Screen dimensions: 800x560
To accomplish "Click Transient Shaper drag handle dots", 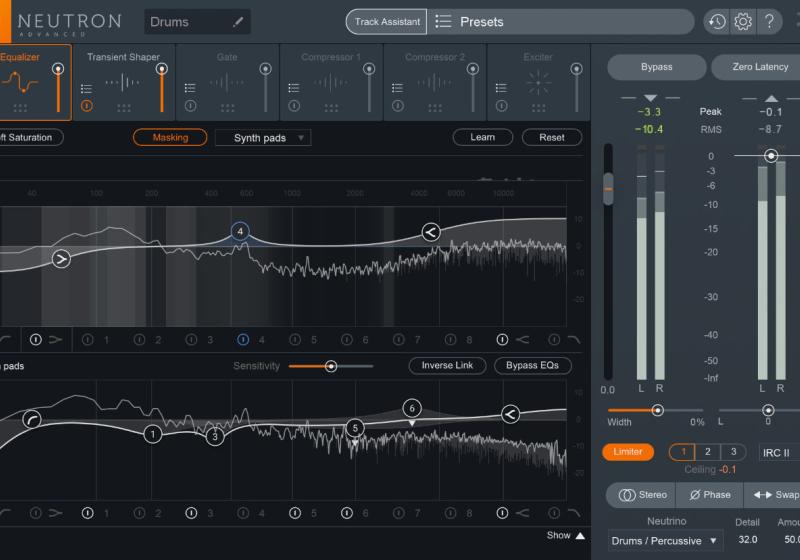I will tap(124, 108).
